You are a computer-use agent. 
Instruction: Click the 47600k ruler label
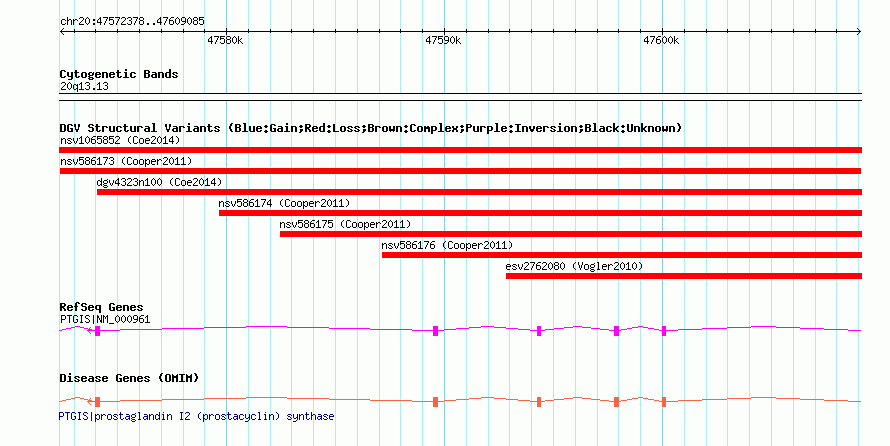[x=661, y=40]
